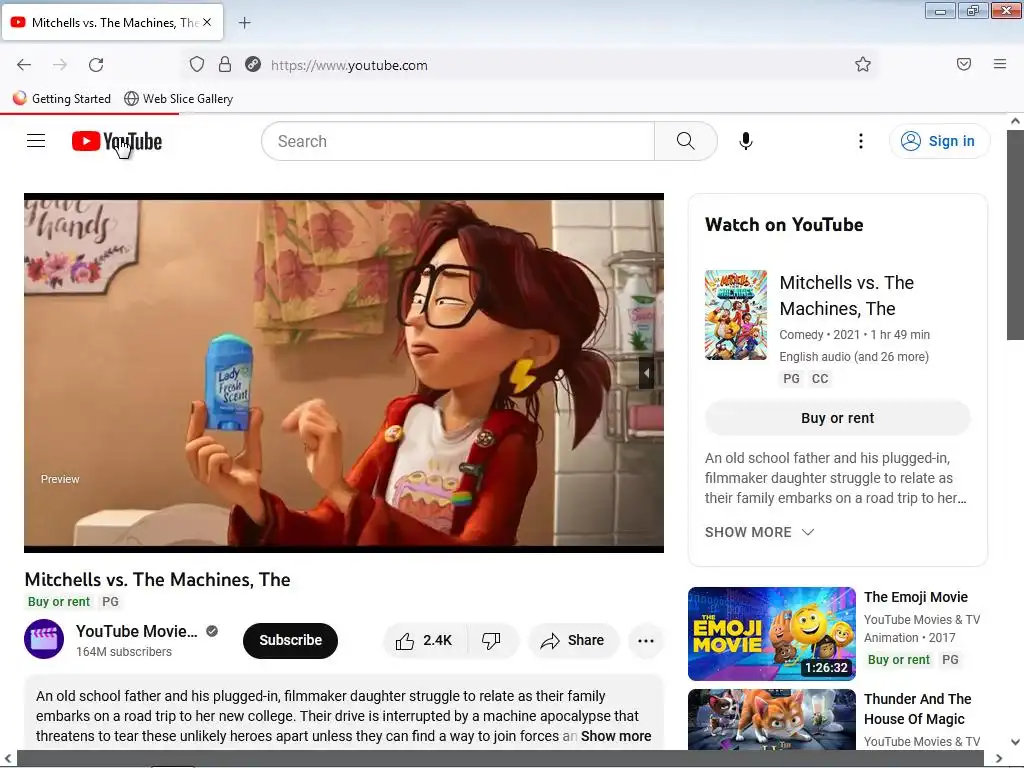Open YouTube Movies channel name link
1024x768 pixels.
click(136, 632)
